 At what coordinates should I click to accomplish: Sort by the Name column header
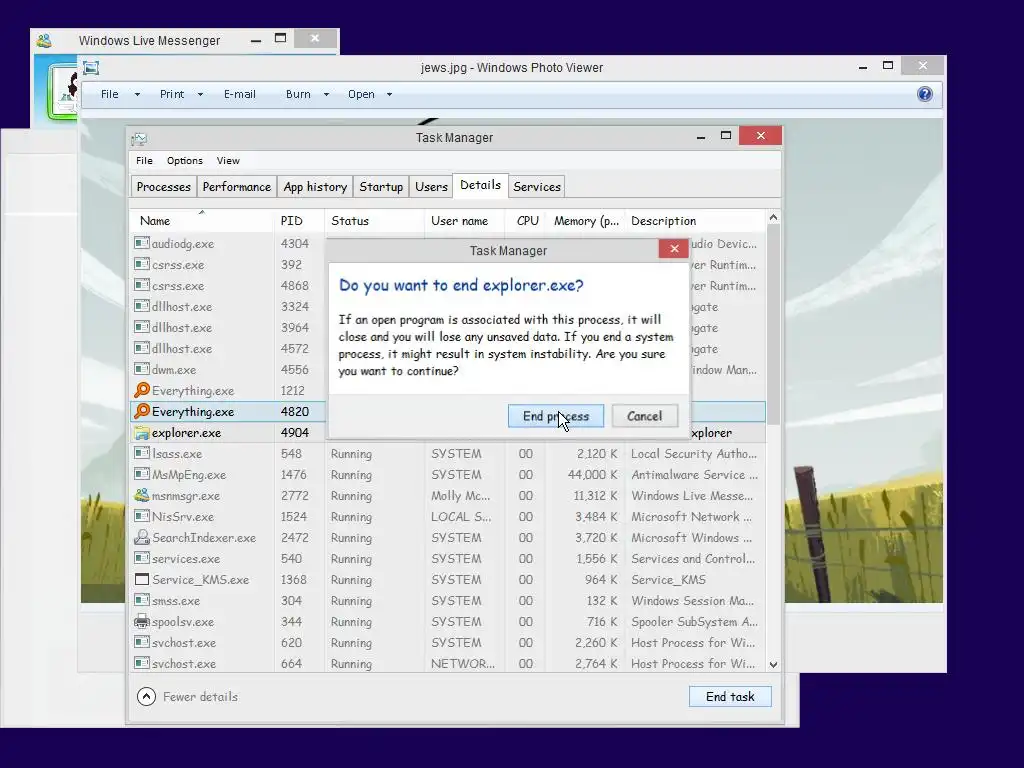[x=201, y=221]
